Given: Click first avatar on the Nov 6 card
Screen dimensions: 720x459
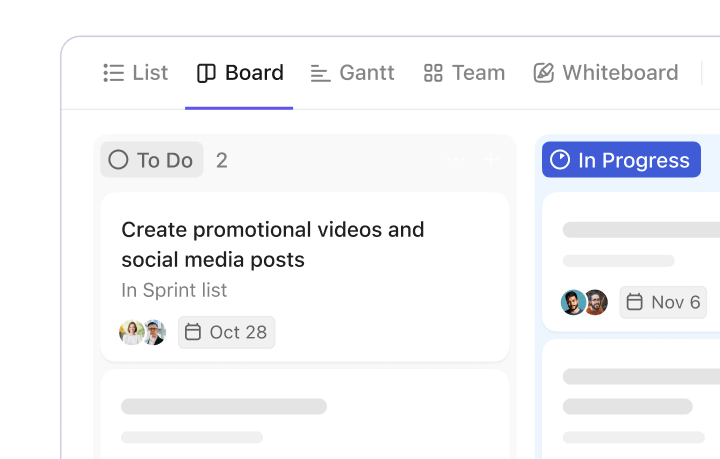Looking at the screenshot, I should (x=573, y=302).
